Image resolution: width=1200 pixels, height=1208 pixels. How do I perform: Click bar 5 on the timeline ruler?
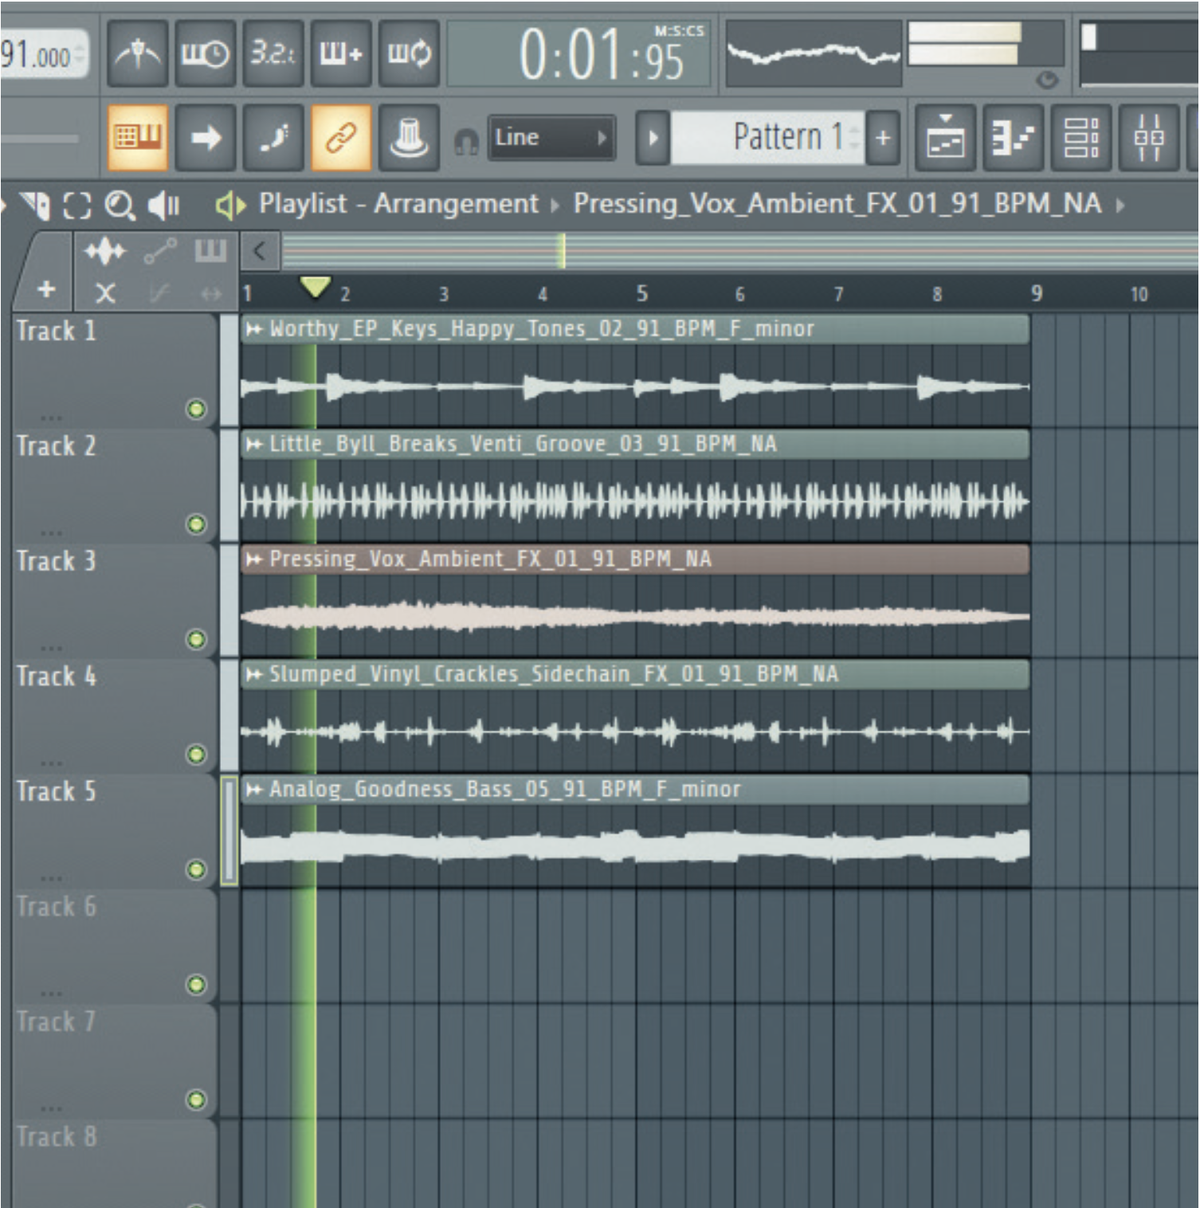click(x=642, y=293)
